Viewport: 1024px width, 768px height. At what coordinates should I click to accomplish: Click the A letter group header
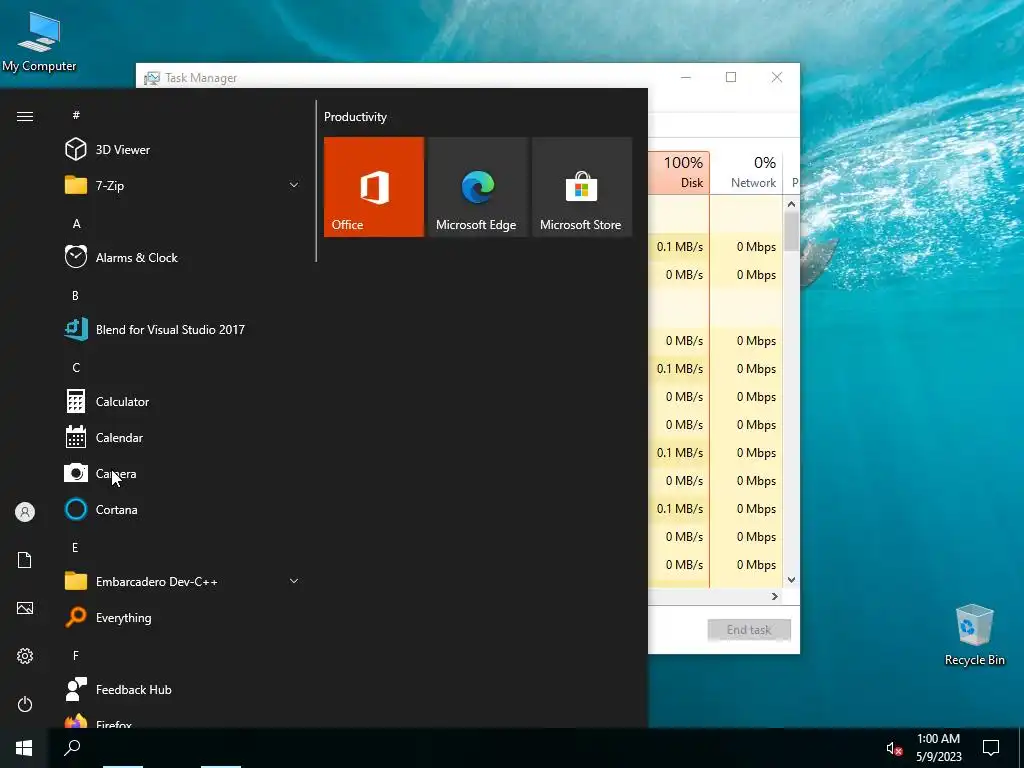76,223
